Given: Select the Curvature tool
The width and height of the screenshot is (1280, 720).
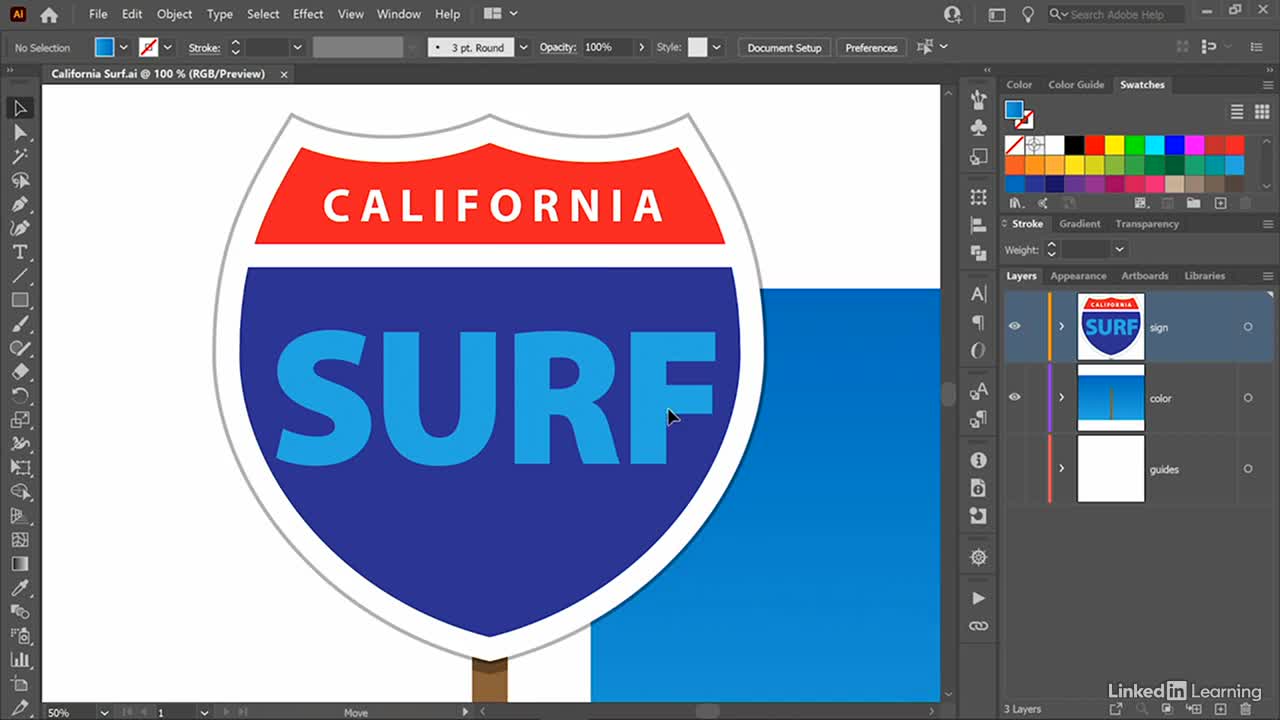Looking at the screenshot, I should (20, 228).
